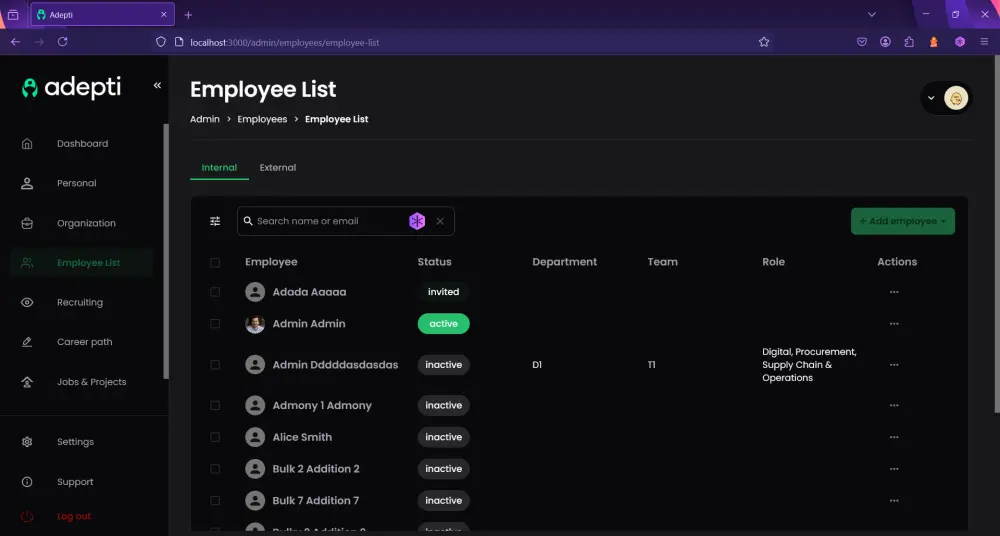
Task: Open Jobs & Projects icon in sidebar
Action: (27, 382)
